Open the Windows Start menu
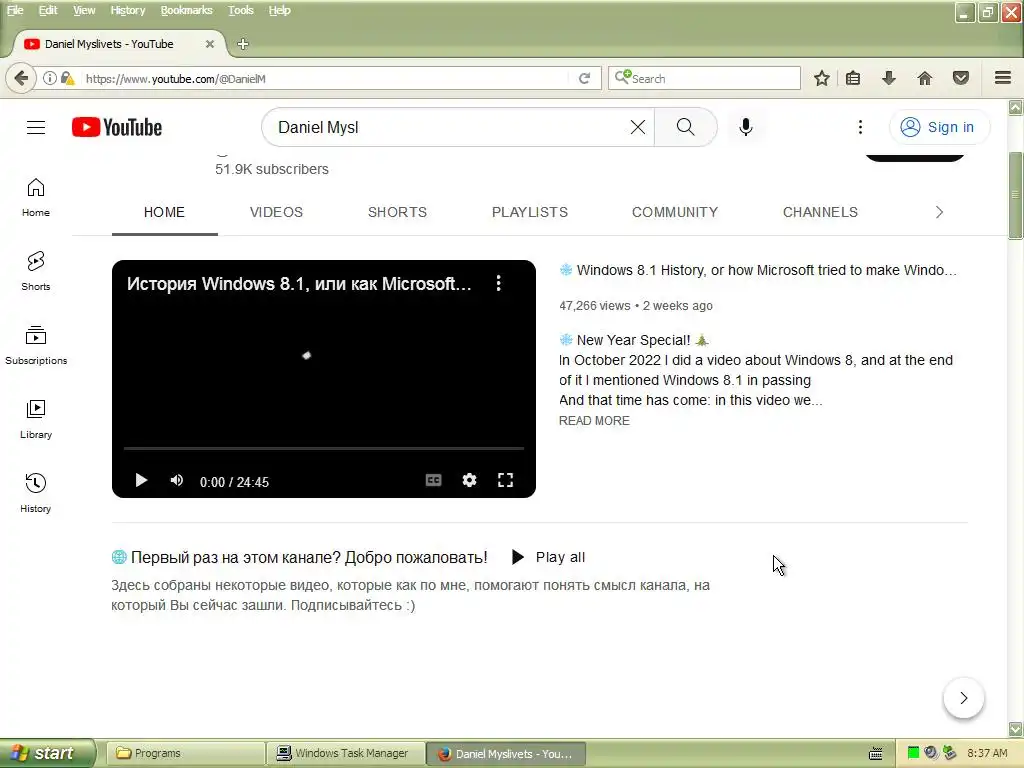Viewport: 1024px width, 768px height. click(47, 753)
